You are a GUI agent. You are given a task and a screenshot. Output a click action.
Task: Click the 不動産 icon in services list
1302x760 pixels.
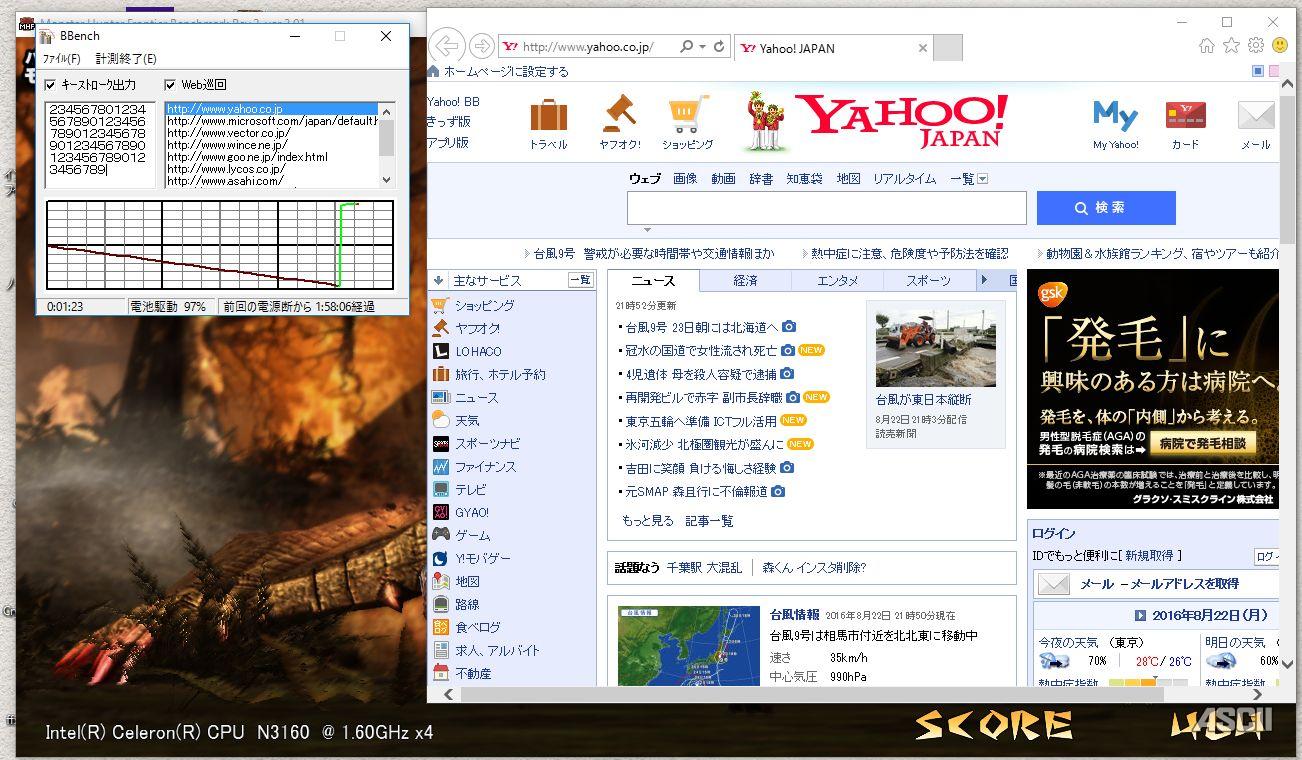point(441,673)
